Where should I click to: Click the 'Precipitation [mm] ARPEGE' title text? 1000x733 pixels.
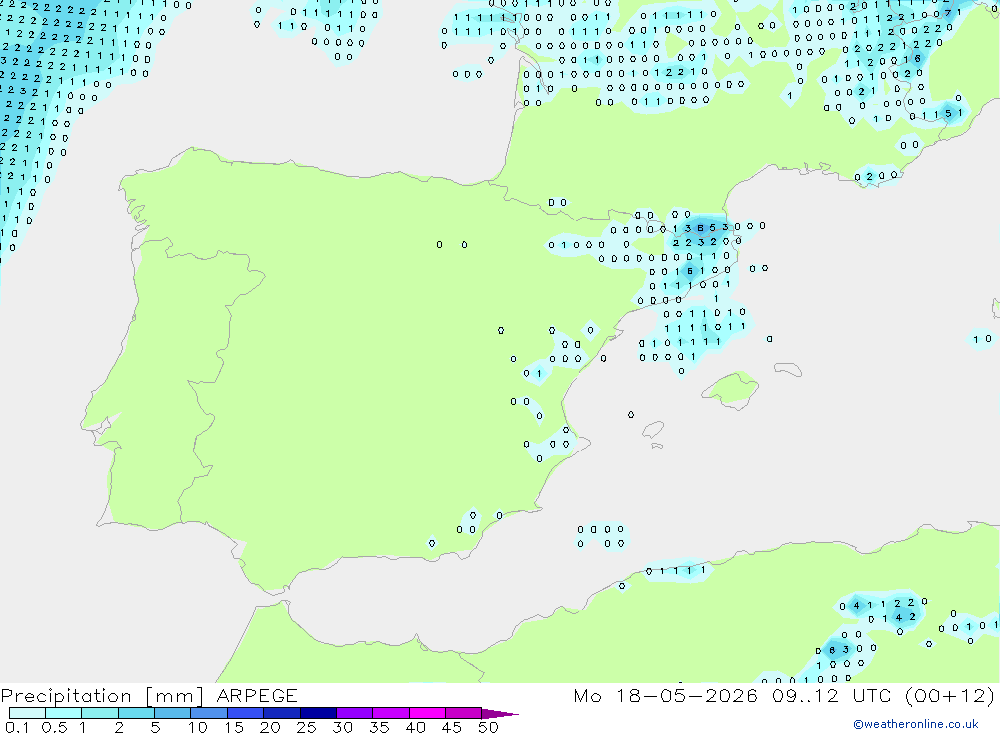[x=149, y=695]
